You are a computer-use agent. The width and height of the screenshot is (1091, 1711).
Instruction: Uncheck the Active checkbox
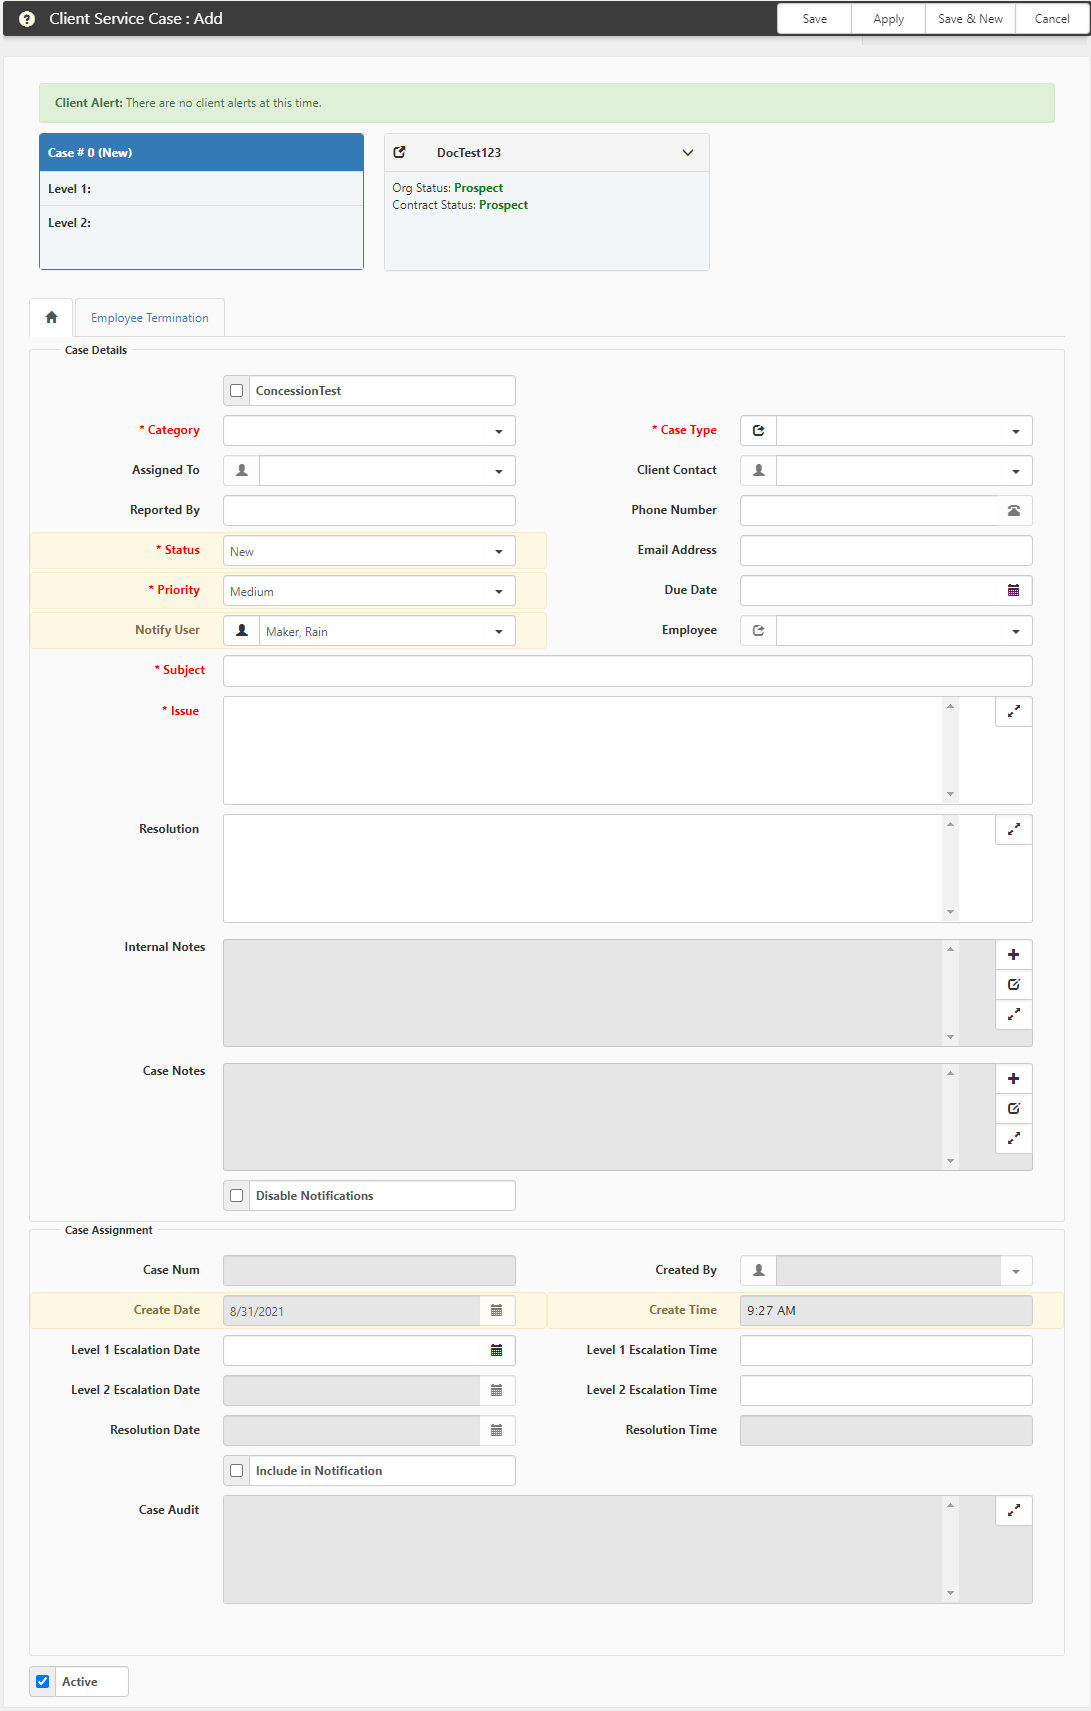43,1682
